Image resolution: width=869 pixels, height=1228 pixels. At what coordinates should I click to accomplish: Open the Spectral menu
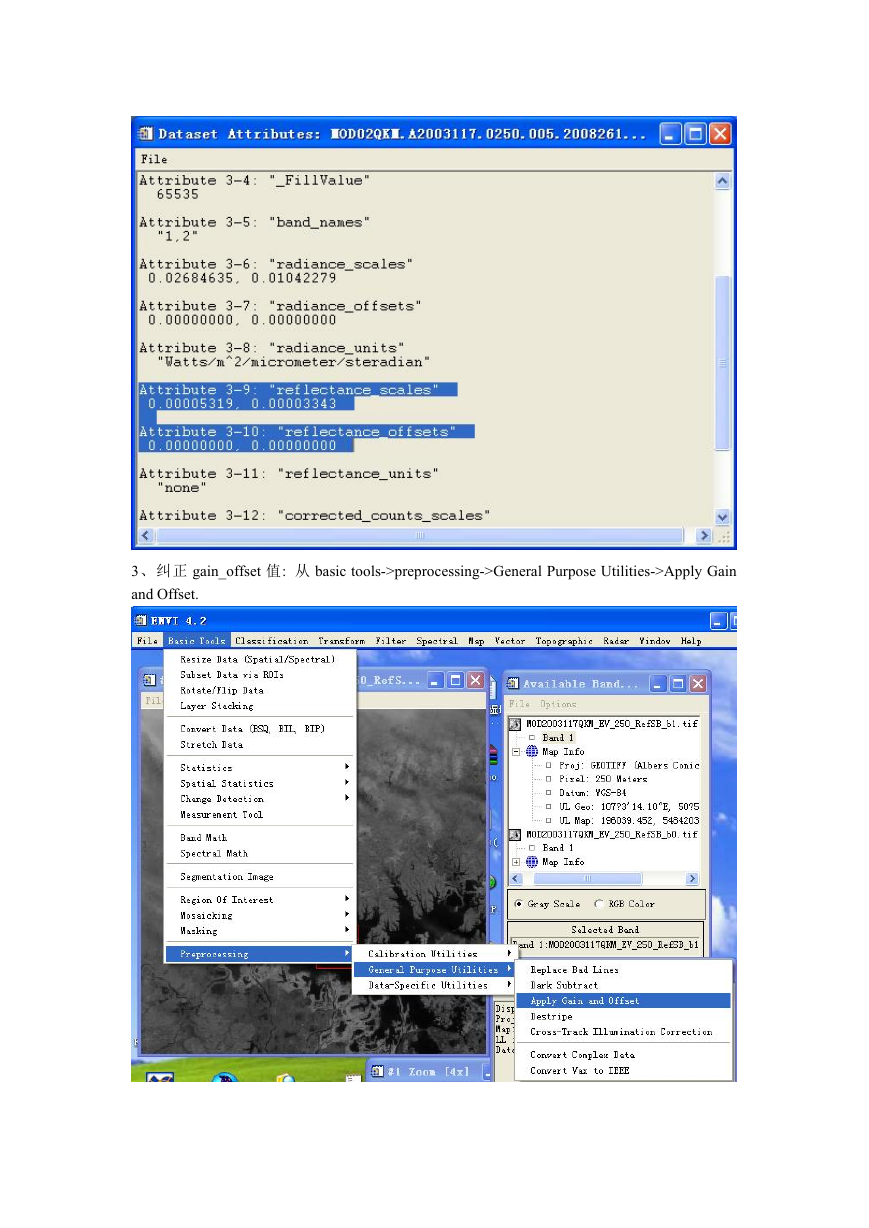[437, 641]
